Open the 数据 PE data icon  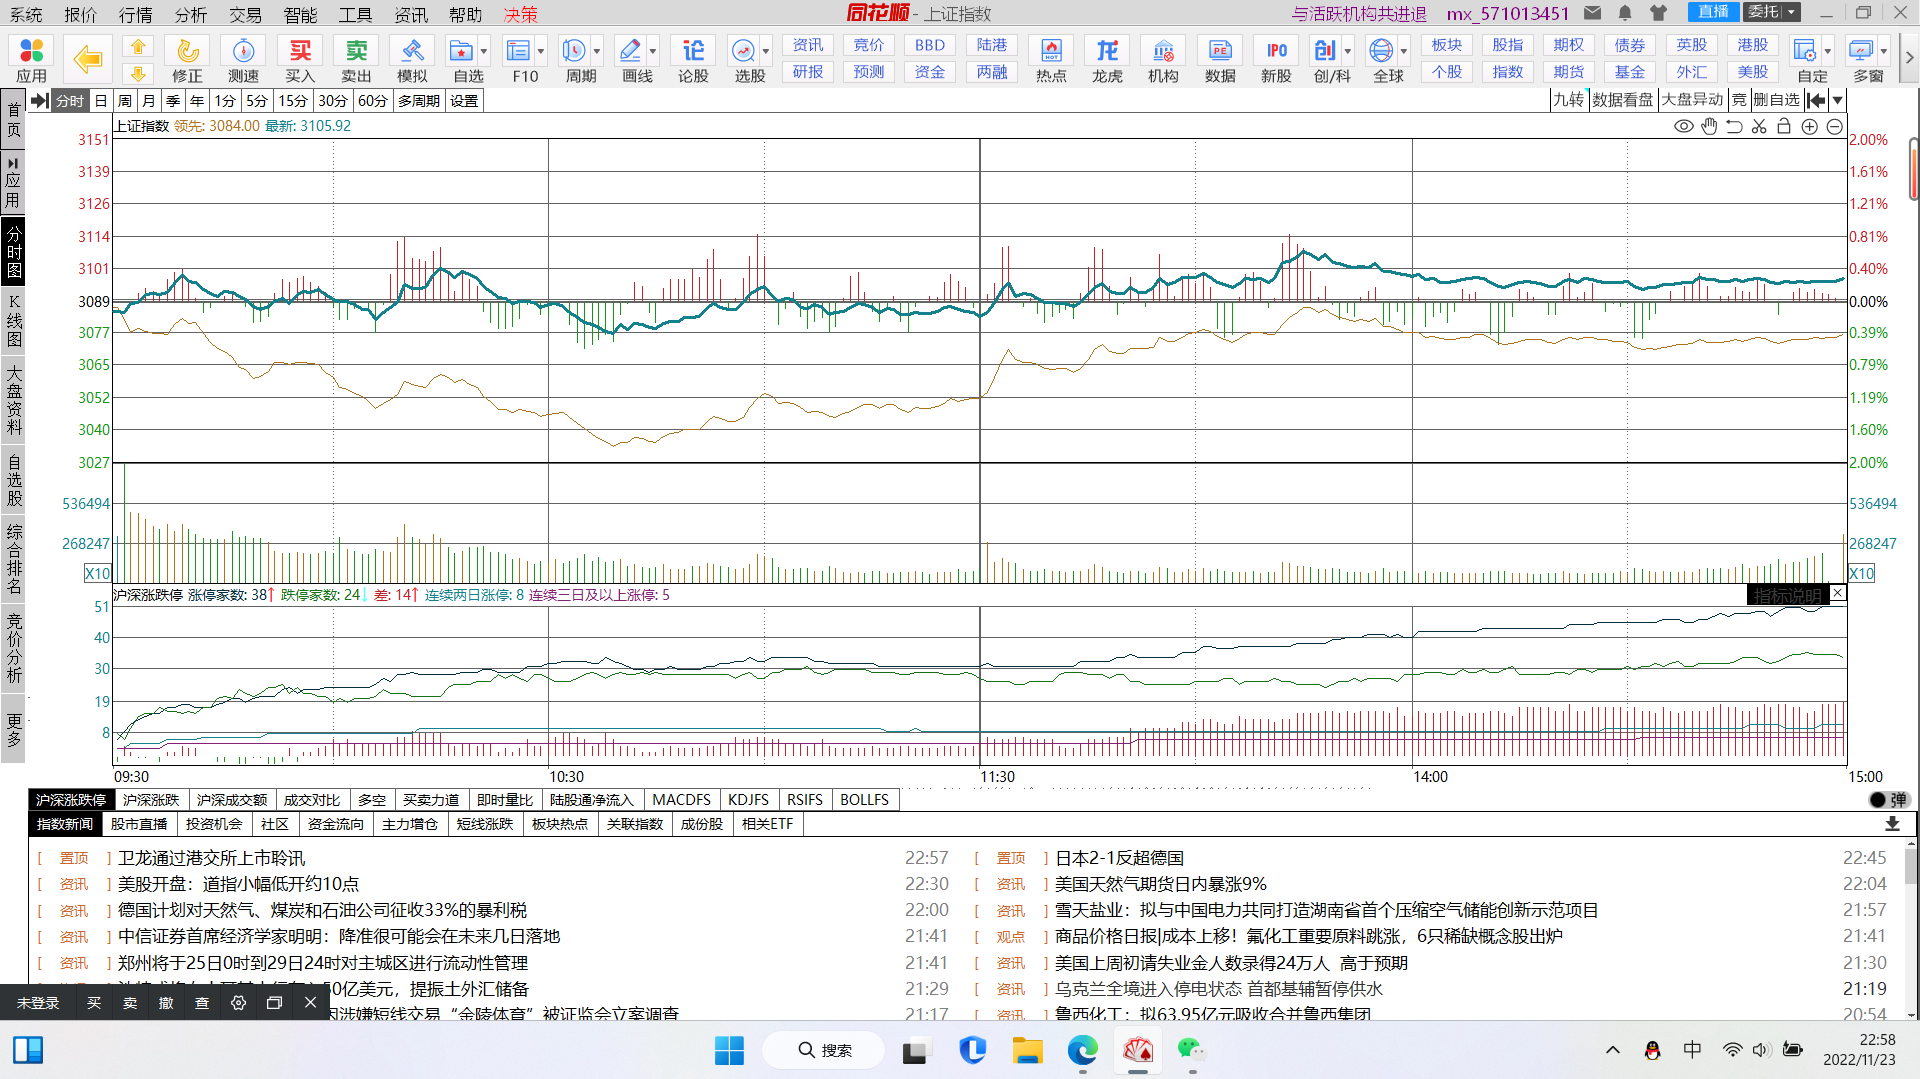tap(1220, 59)
